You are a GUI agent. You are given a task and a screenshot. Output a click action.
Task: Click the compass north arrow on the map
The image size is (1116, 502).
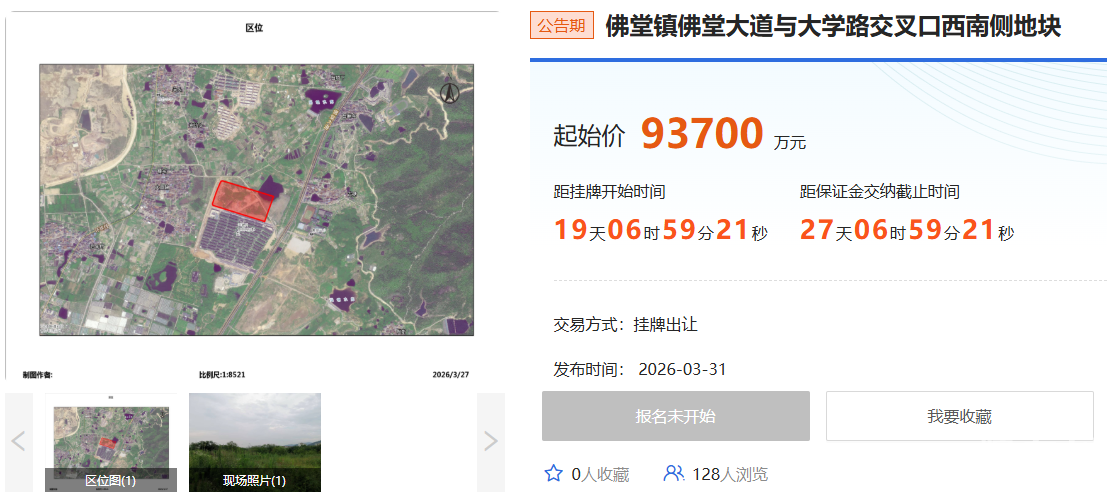point(449,93)
